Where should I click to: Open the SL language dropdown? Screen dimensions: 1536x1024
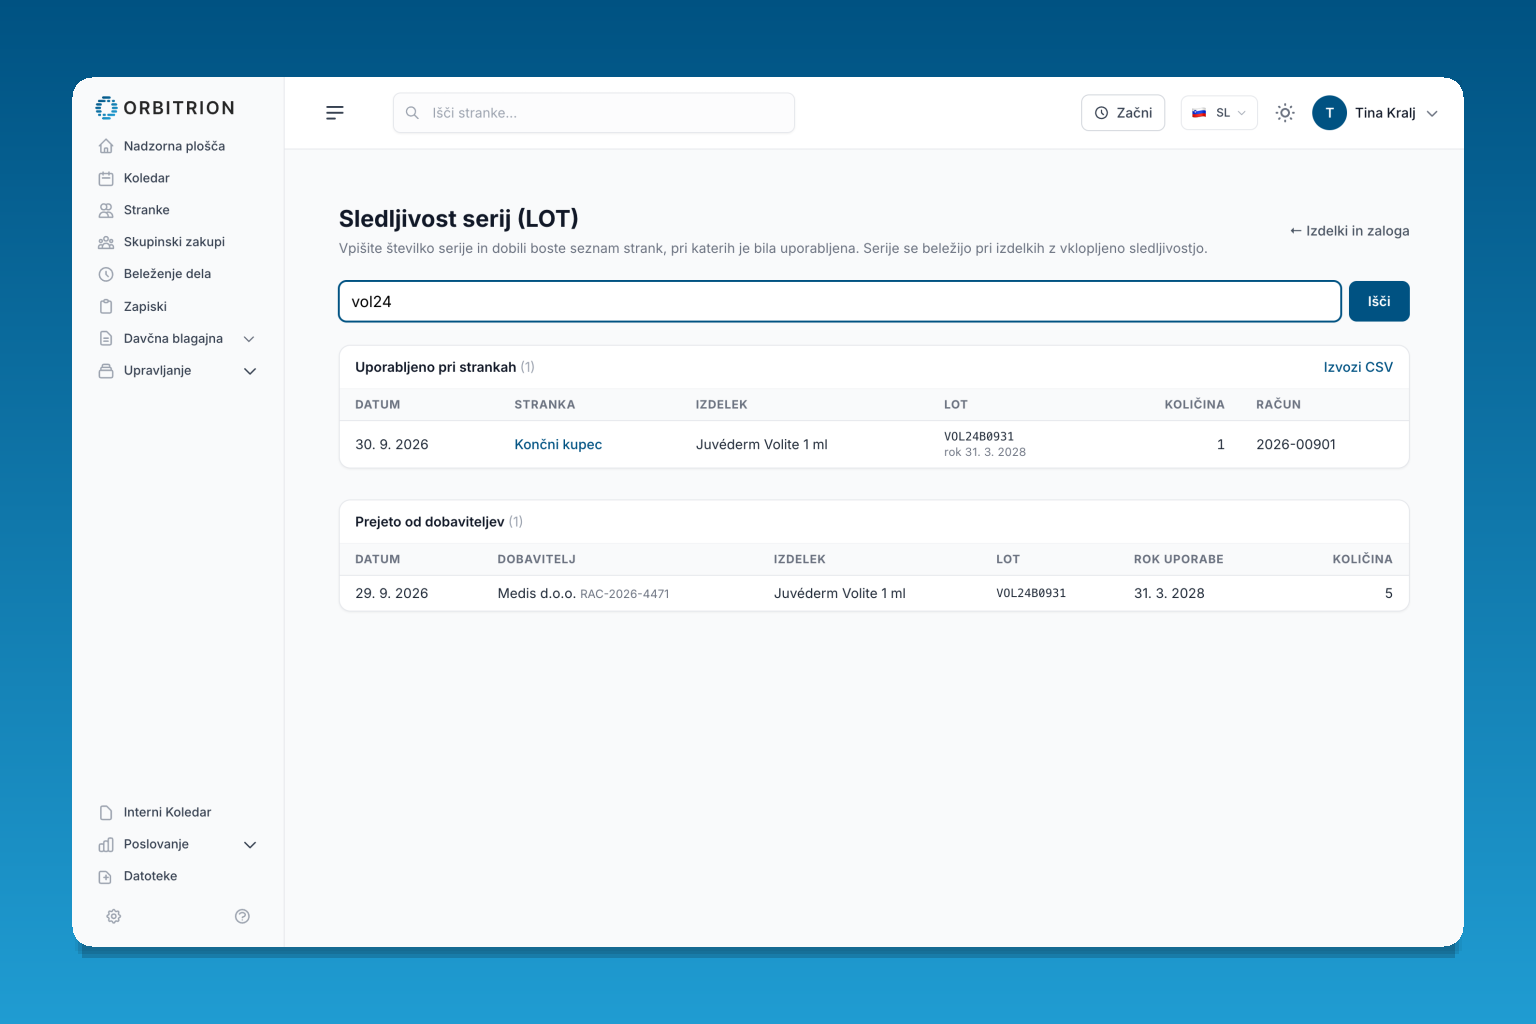coord(1219,113)
